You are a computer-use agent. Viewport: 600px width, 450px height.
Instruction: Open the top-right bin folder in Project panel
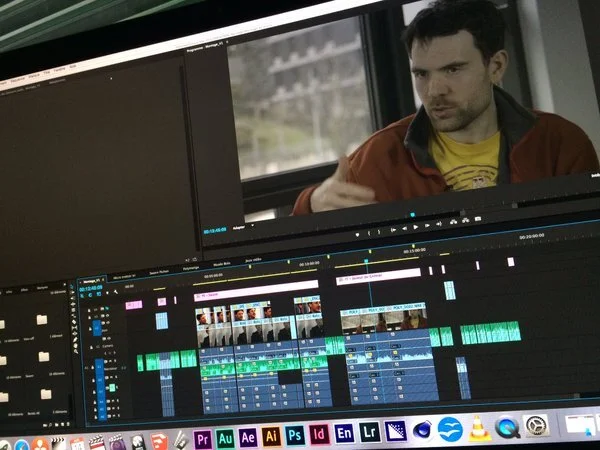(x=42, y=320)
